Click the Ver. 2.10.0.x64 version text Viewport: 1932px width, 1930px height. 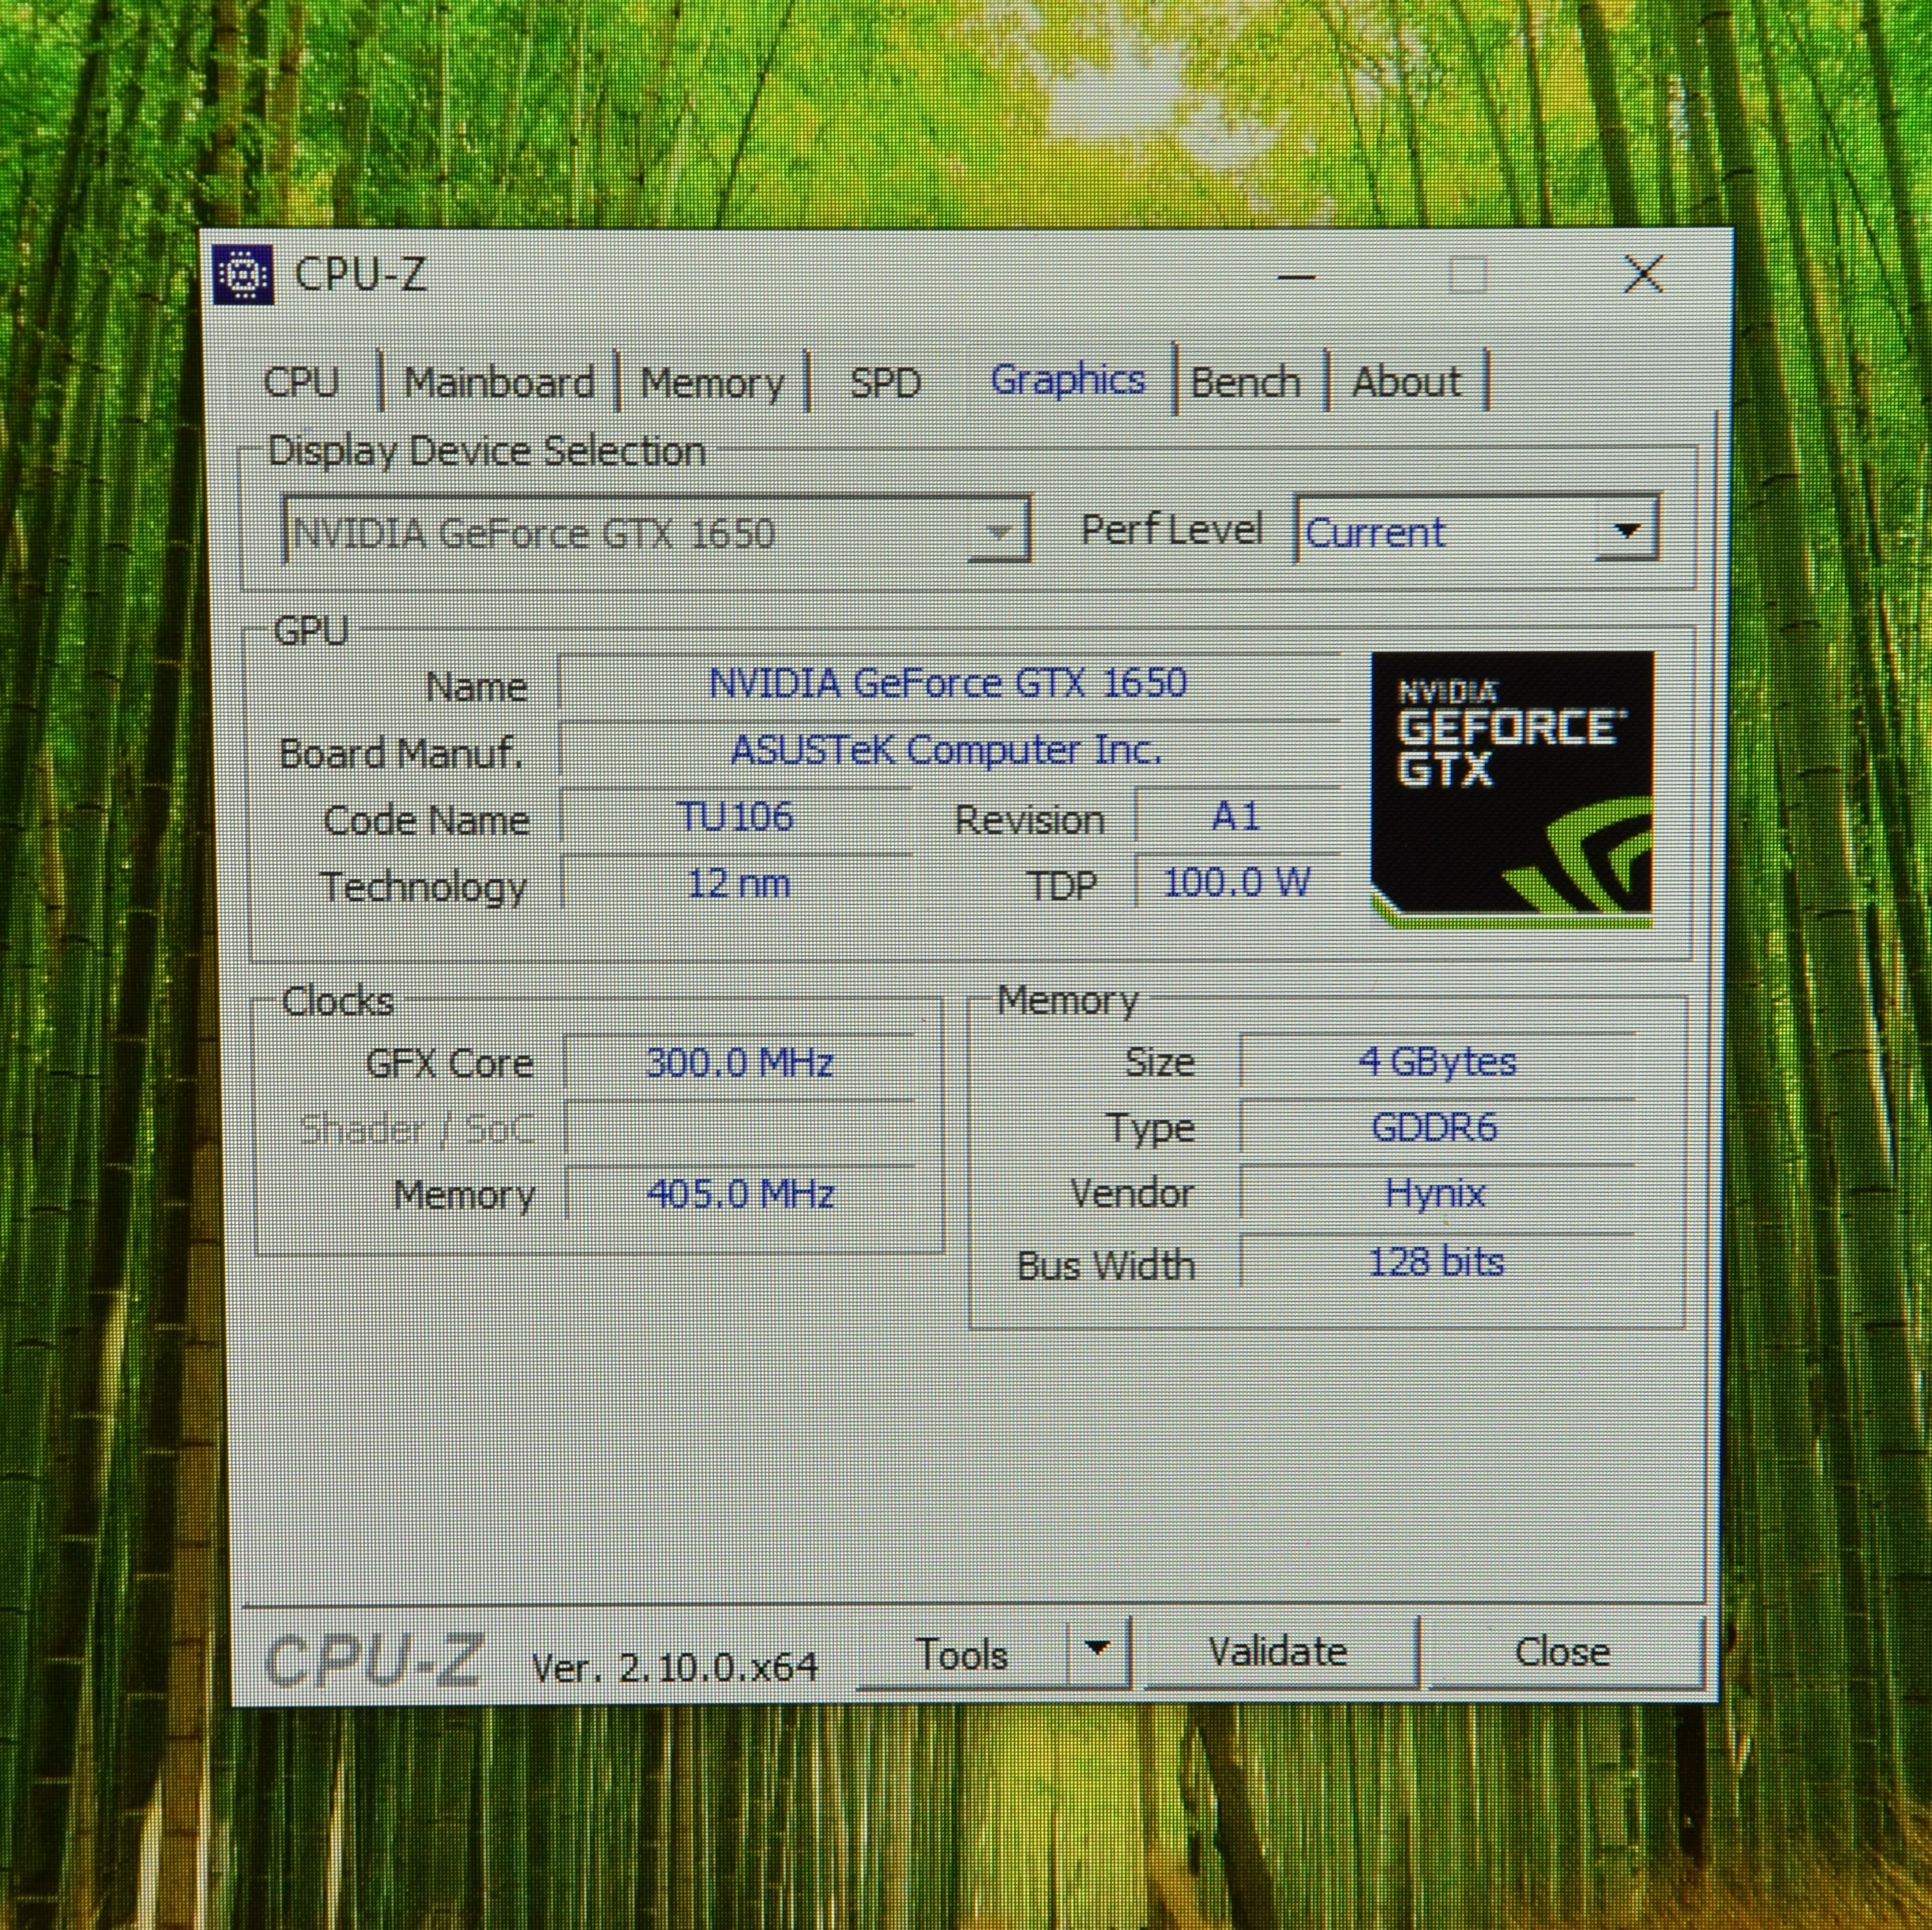(675, 1667)
